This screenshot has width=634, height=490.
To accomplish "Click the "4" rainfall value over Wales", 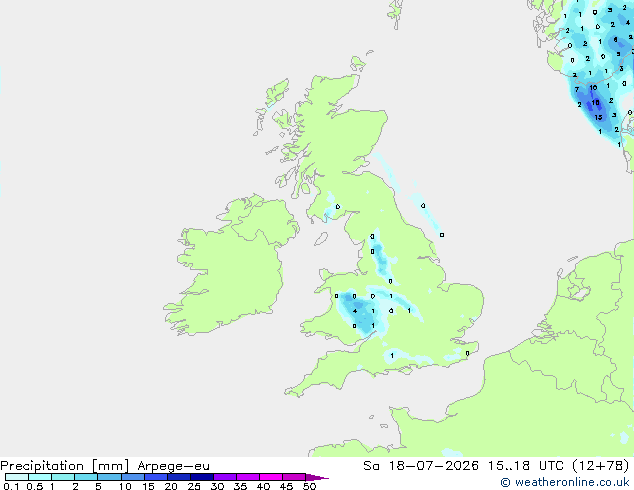I will [355, 311].
